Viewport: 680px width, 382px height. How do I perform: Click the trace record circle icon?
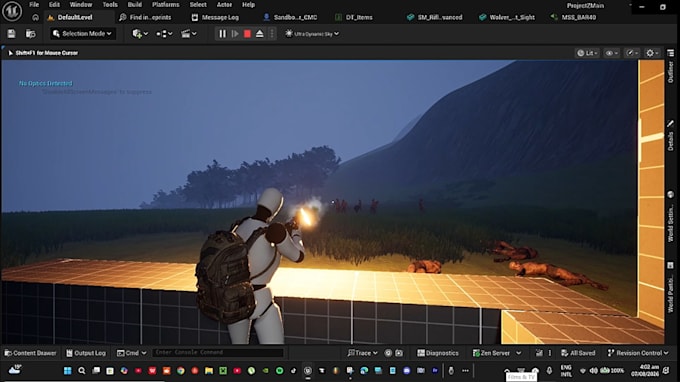pyautogui.click(x=388, y=353)
